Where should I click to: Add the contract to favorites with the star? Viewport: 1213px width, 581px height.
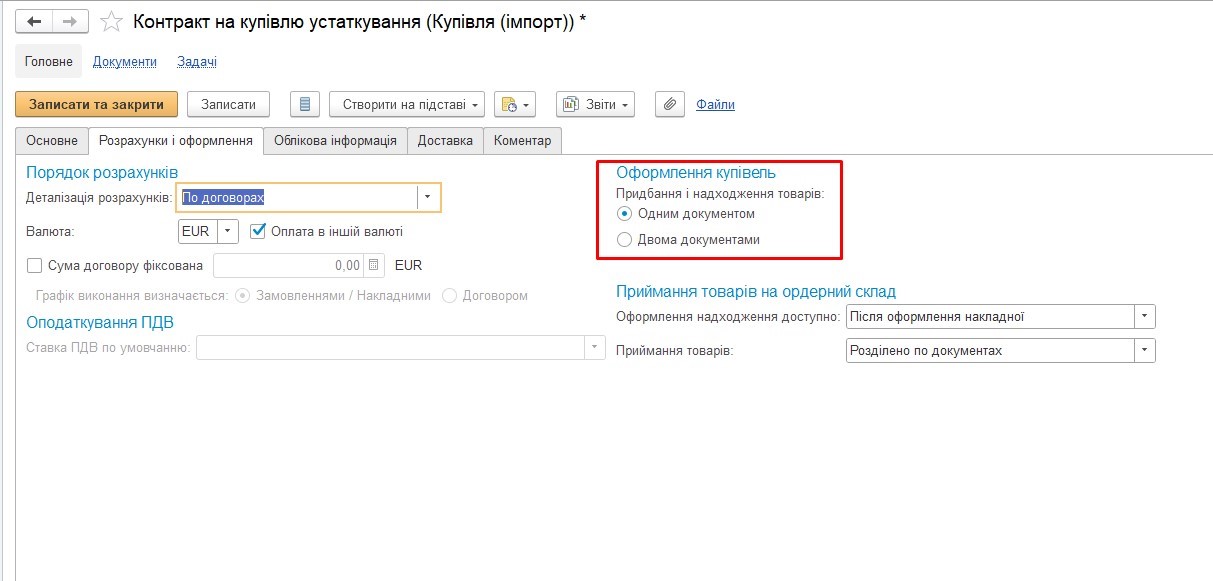tap(113, 21)
